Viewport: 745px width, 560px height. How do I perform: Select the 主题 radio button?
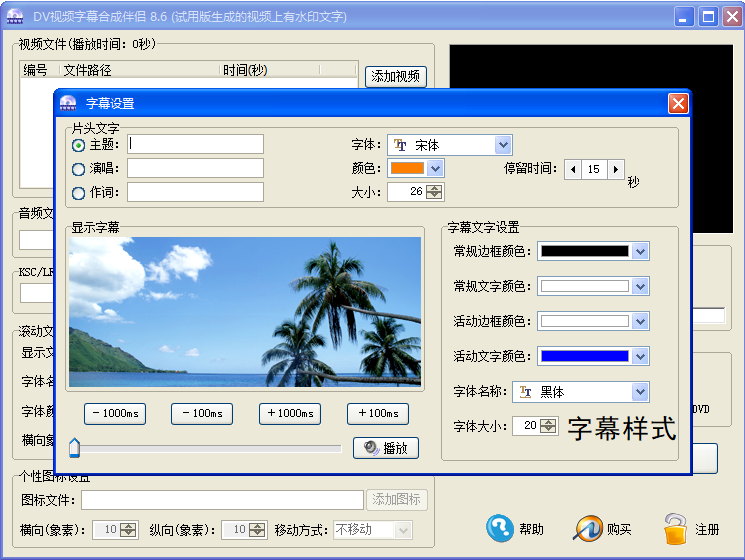pos(79,145)
